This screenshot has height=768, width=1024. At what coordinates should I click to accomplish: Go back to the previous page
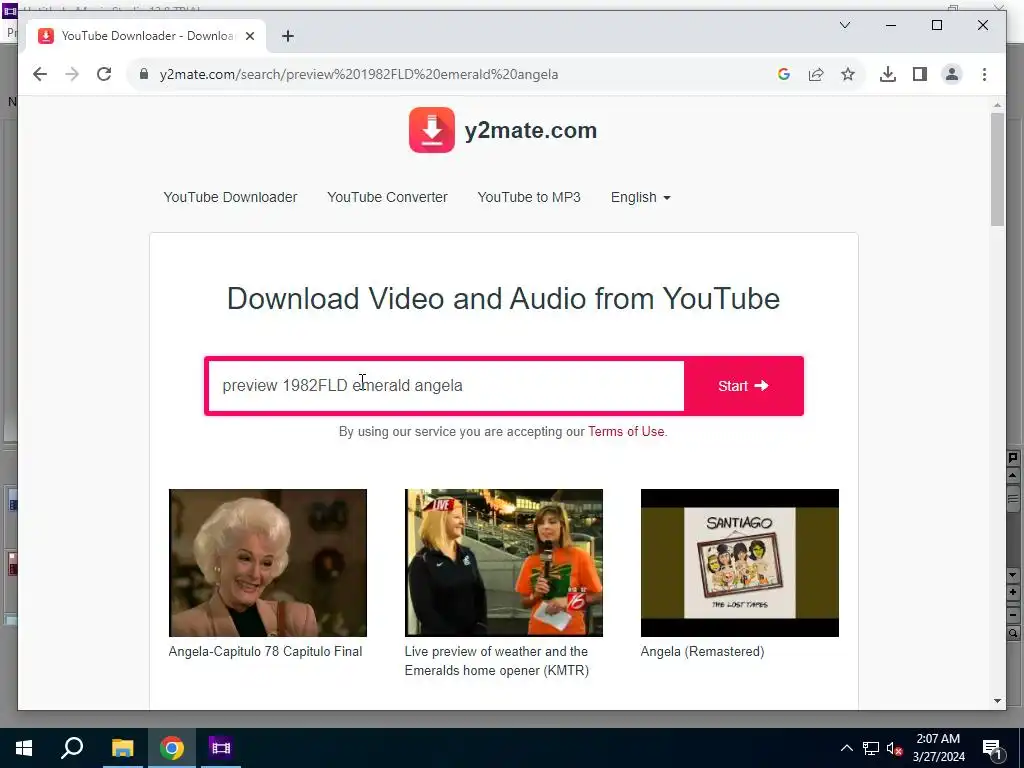[40, 74]
